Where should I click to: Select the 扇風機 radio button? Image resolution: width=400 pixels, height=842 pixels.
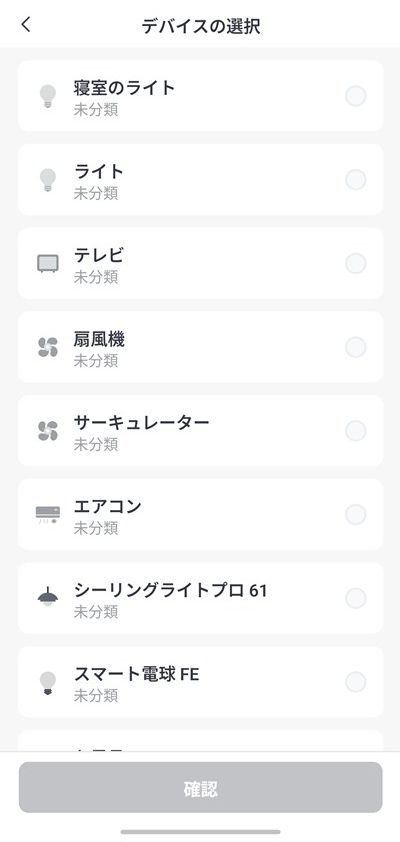[355, 347]
